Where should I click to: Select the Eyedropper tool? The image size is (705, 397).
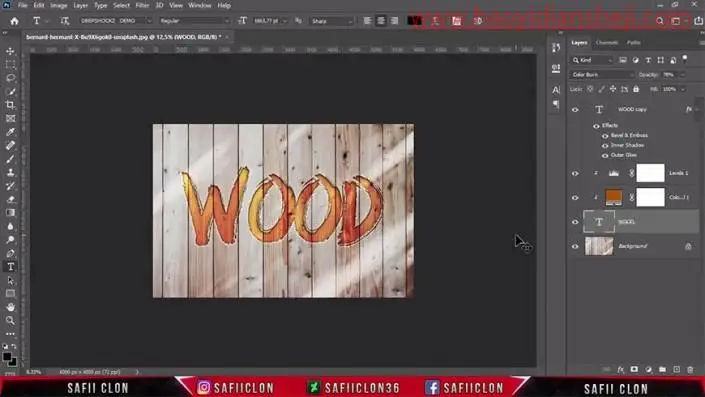10,132
